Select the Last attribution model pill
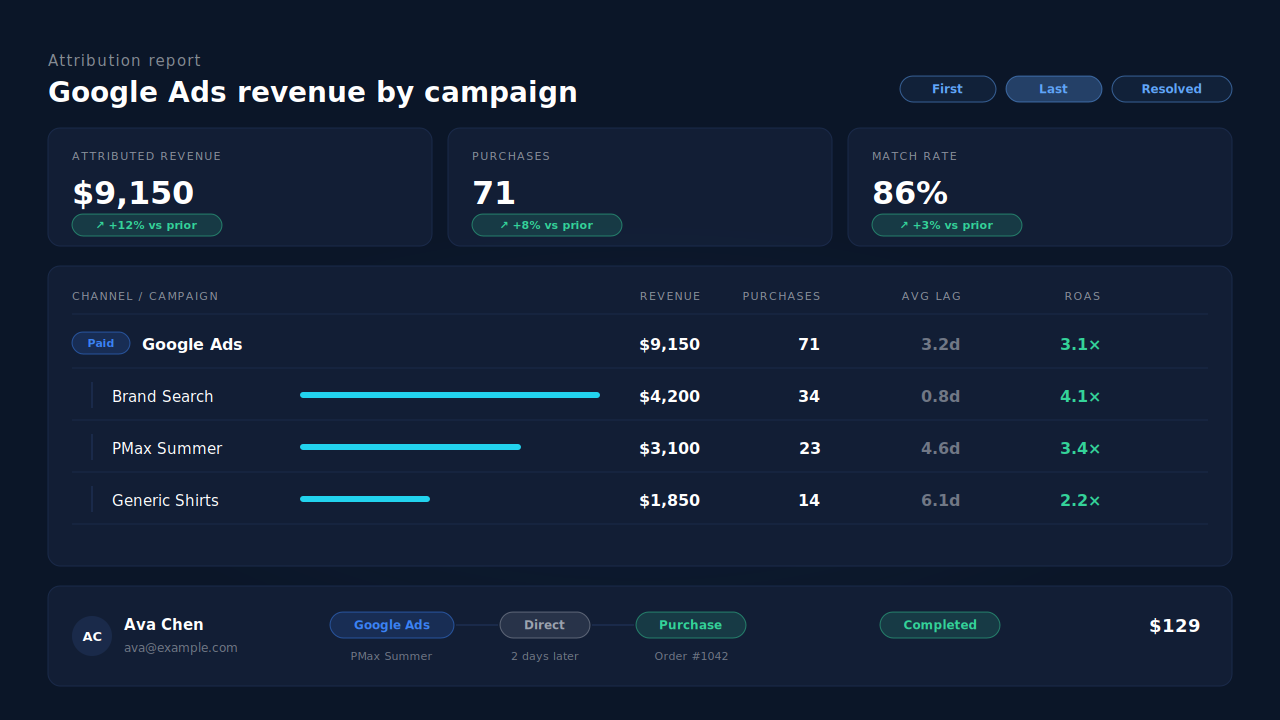The width and height of the screenshot is (1280, 720). [1053, 89]
